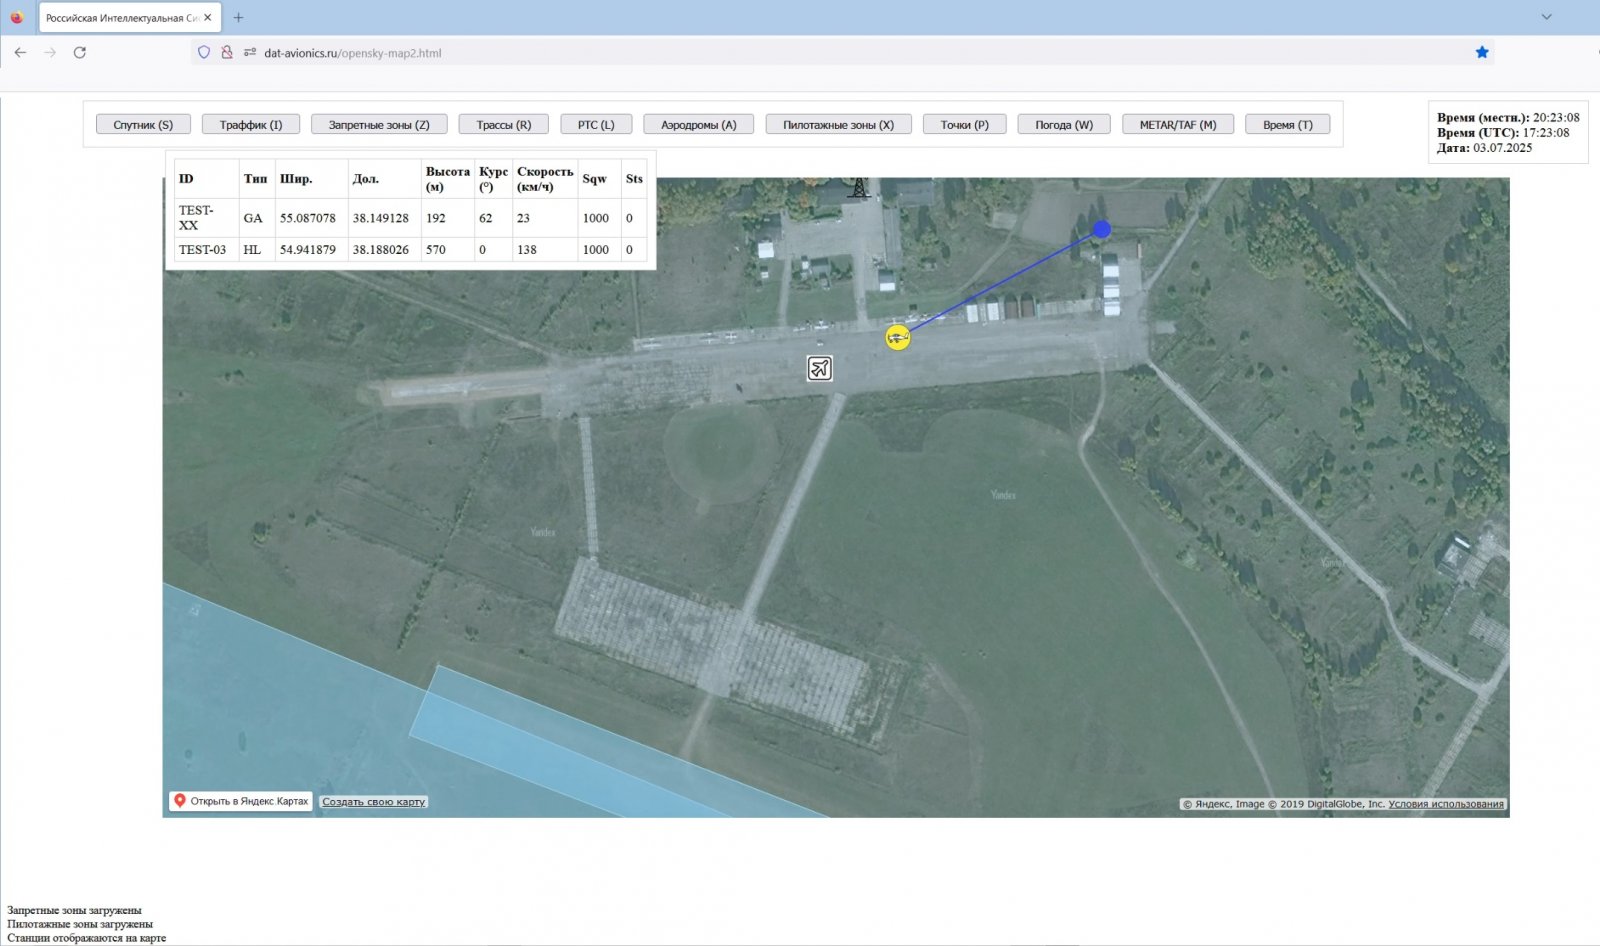This screenshot has width=1600, height=946.
Task: Click the airplane icon on the runway
Action: [x=820, y=368]
